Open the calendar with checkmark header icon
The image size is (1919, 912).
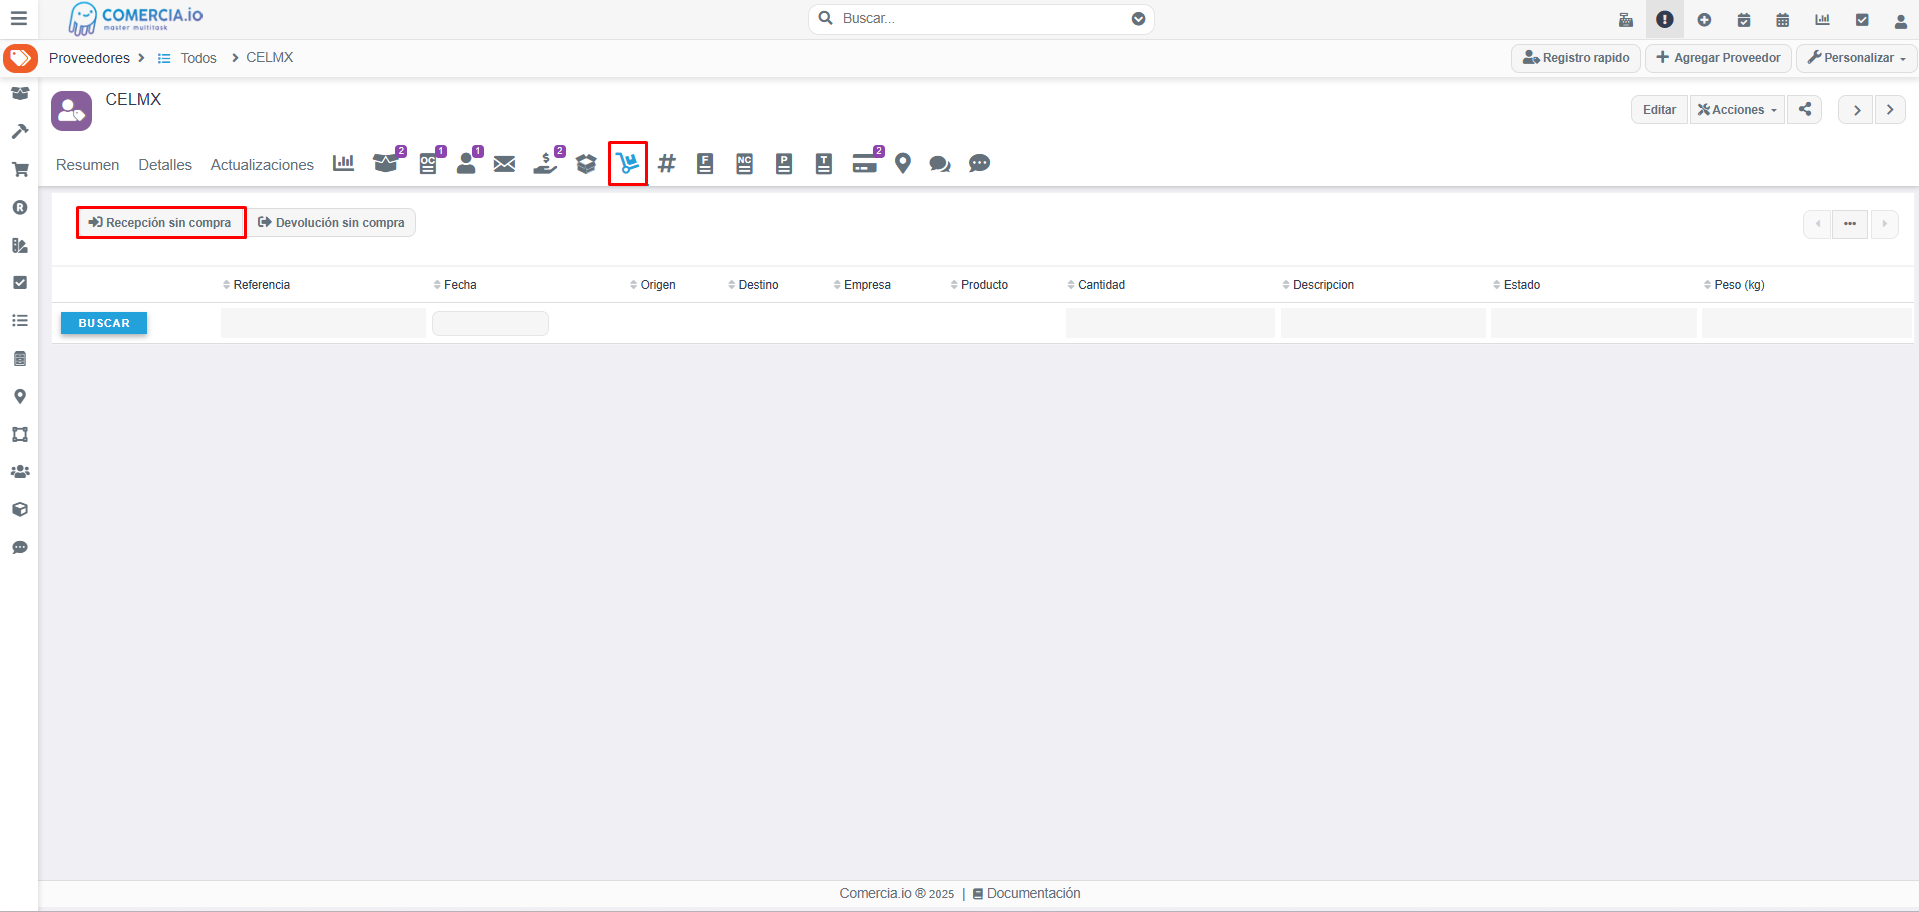click(1744, 19)
